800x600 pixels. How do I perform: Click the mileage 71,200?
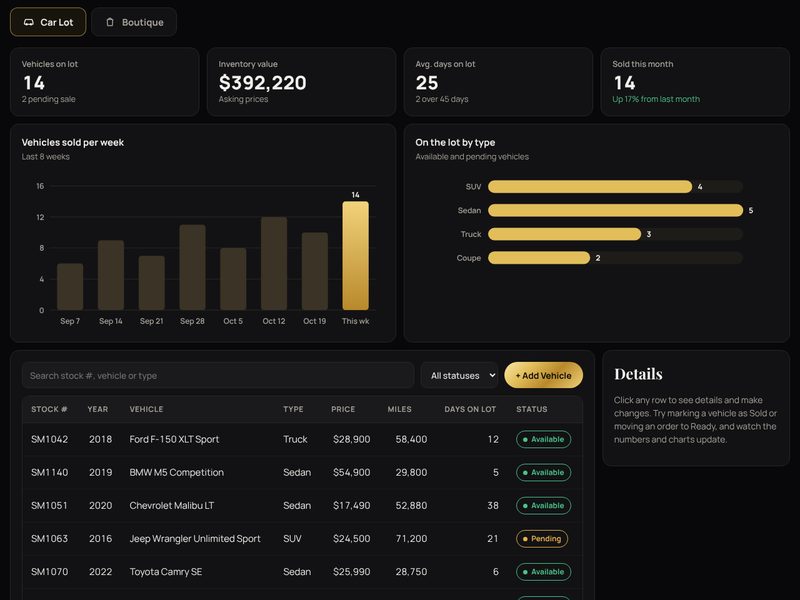[x=411, y=539]
